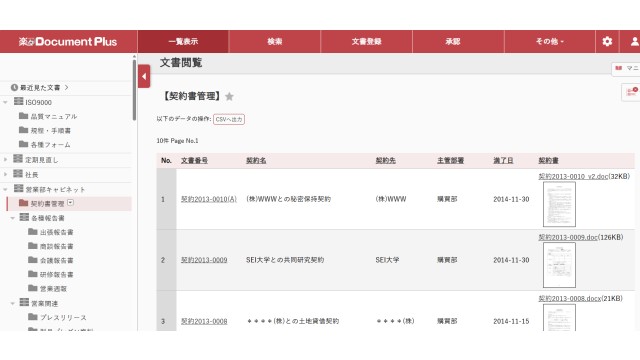640x360 pixels.
Task: Click the folder icon for 会議報告書
Action: click(x=33, y=260)
